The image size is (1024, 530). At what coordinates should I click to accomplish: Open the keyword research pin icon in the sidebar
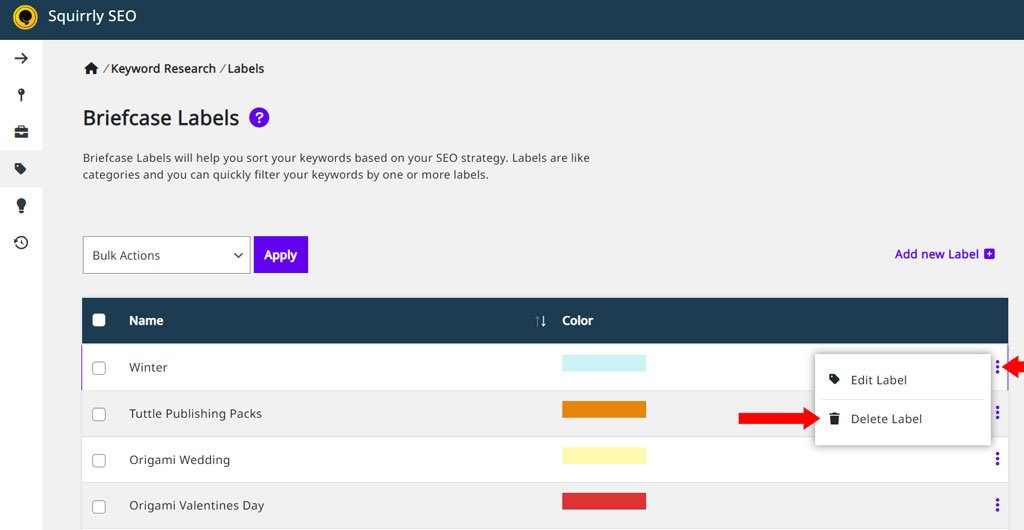[22, 95]
